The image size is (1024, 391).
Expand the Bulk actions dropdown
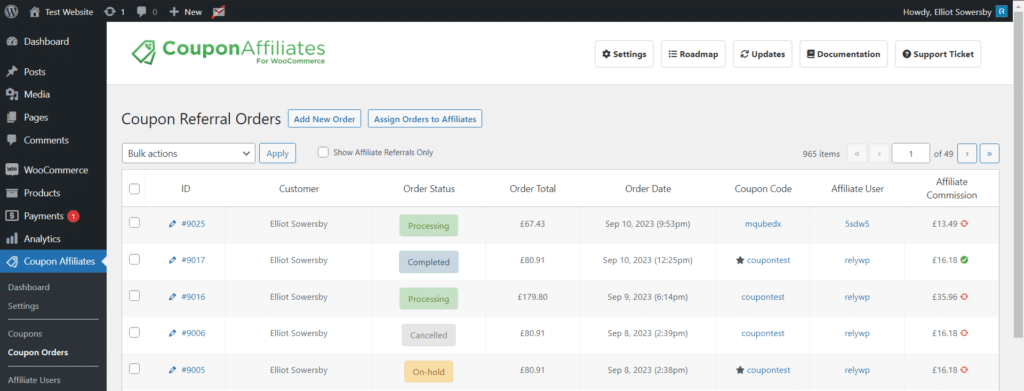tap(188, 153)
